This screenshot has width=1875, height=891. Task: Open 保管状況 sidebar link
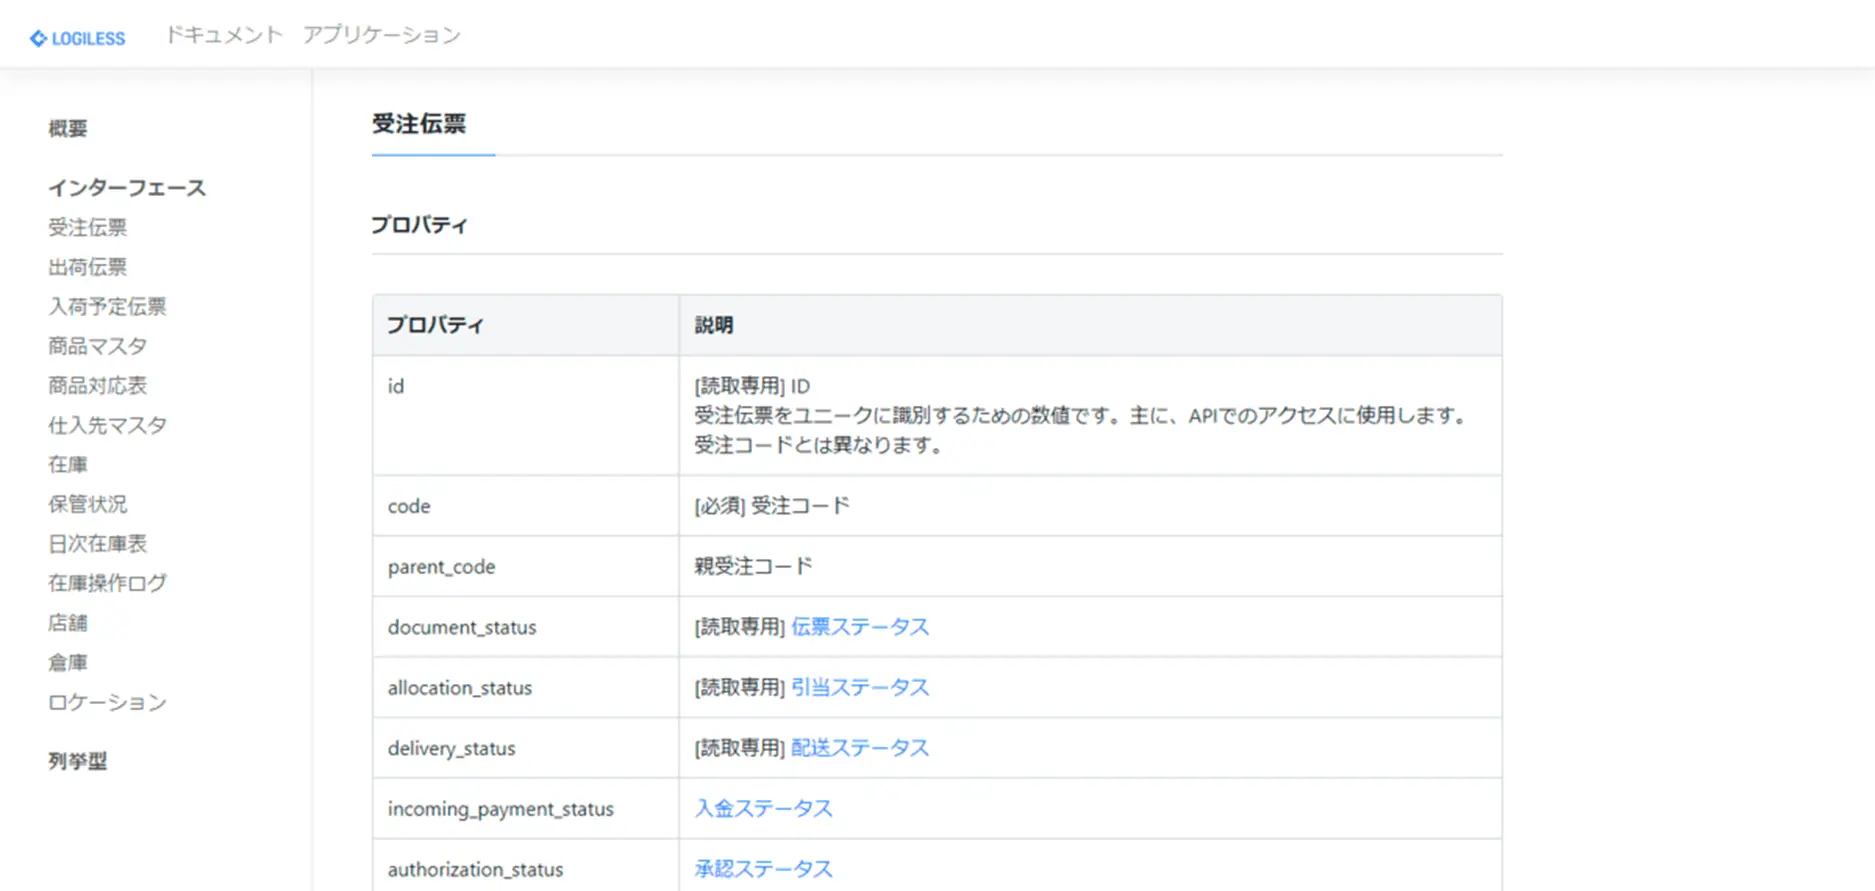88,504
